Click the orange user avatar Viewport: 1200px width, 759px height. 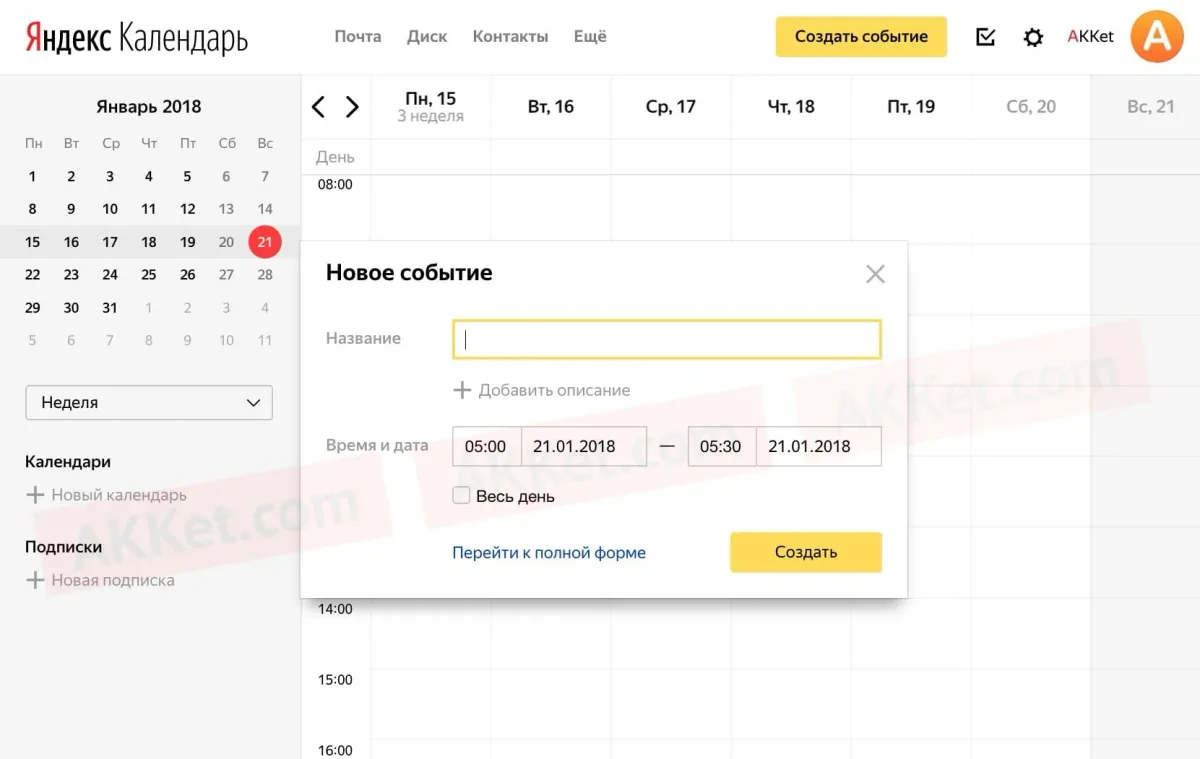(x=1156, y=37)
